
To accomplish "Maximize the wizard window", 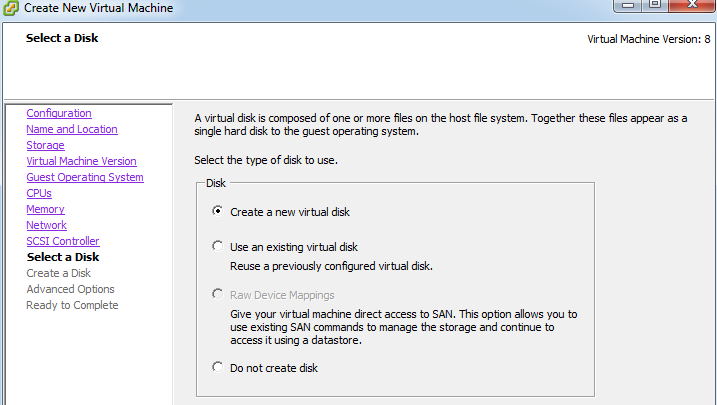I will point(655,5).
